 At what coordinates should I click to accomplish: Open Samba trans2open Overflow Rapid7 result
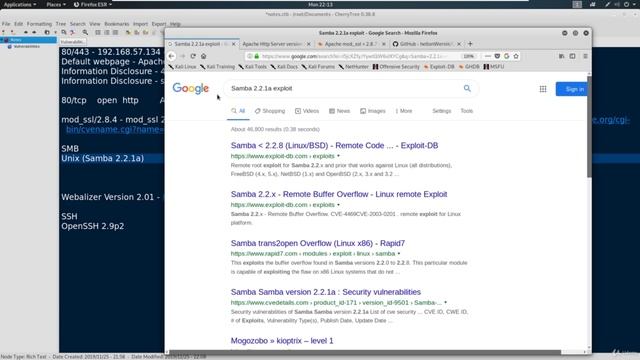click(318, 243)
